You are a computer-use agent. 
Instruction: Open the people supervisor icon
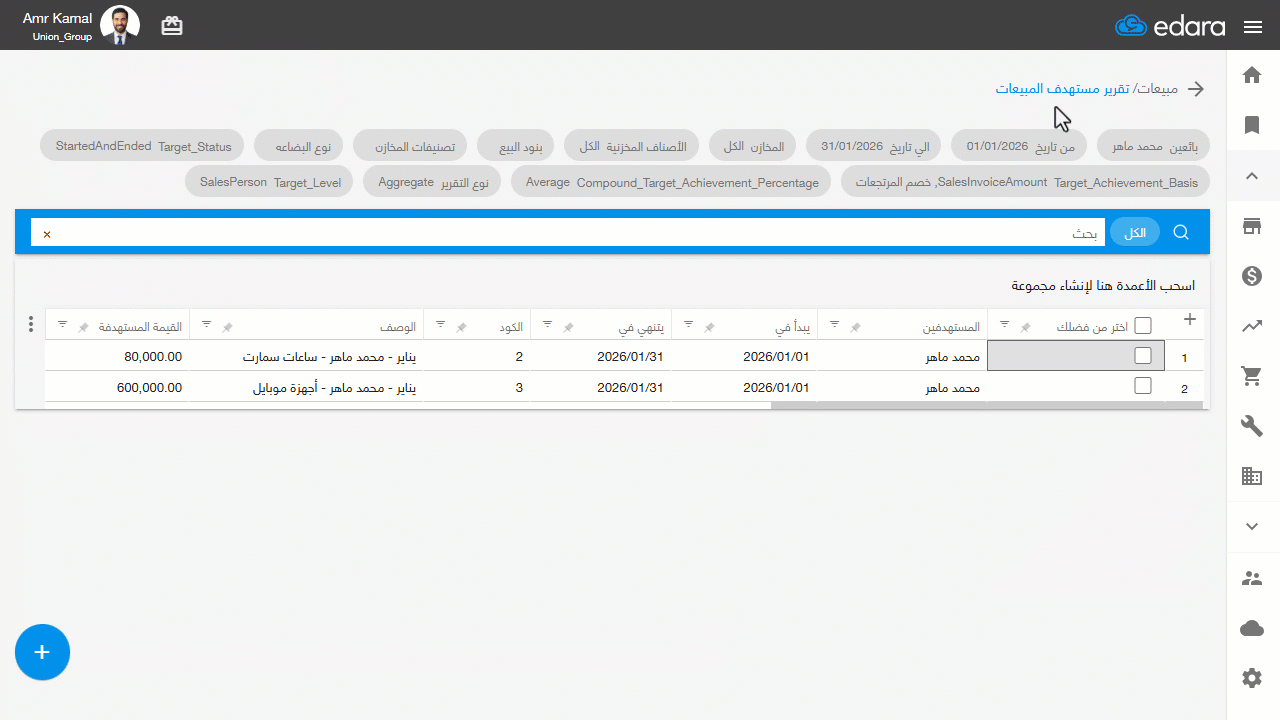click(1252, 578)
